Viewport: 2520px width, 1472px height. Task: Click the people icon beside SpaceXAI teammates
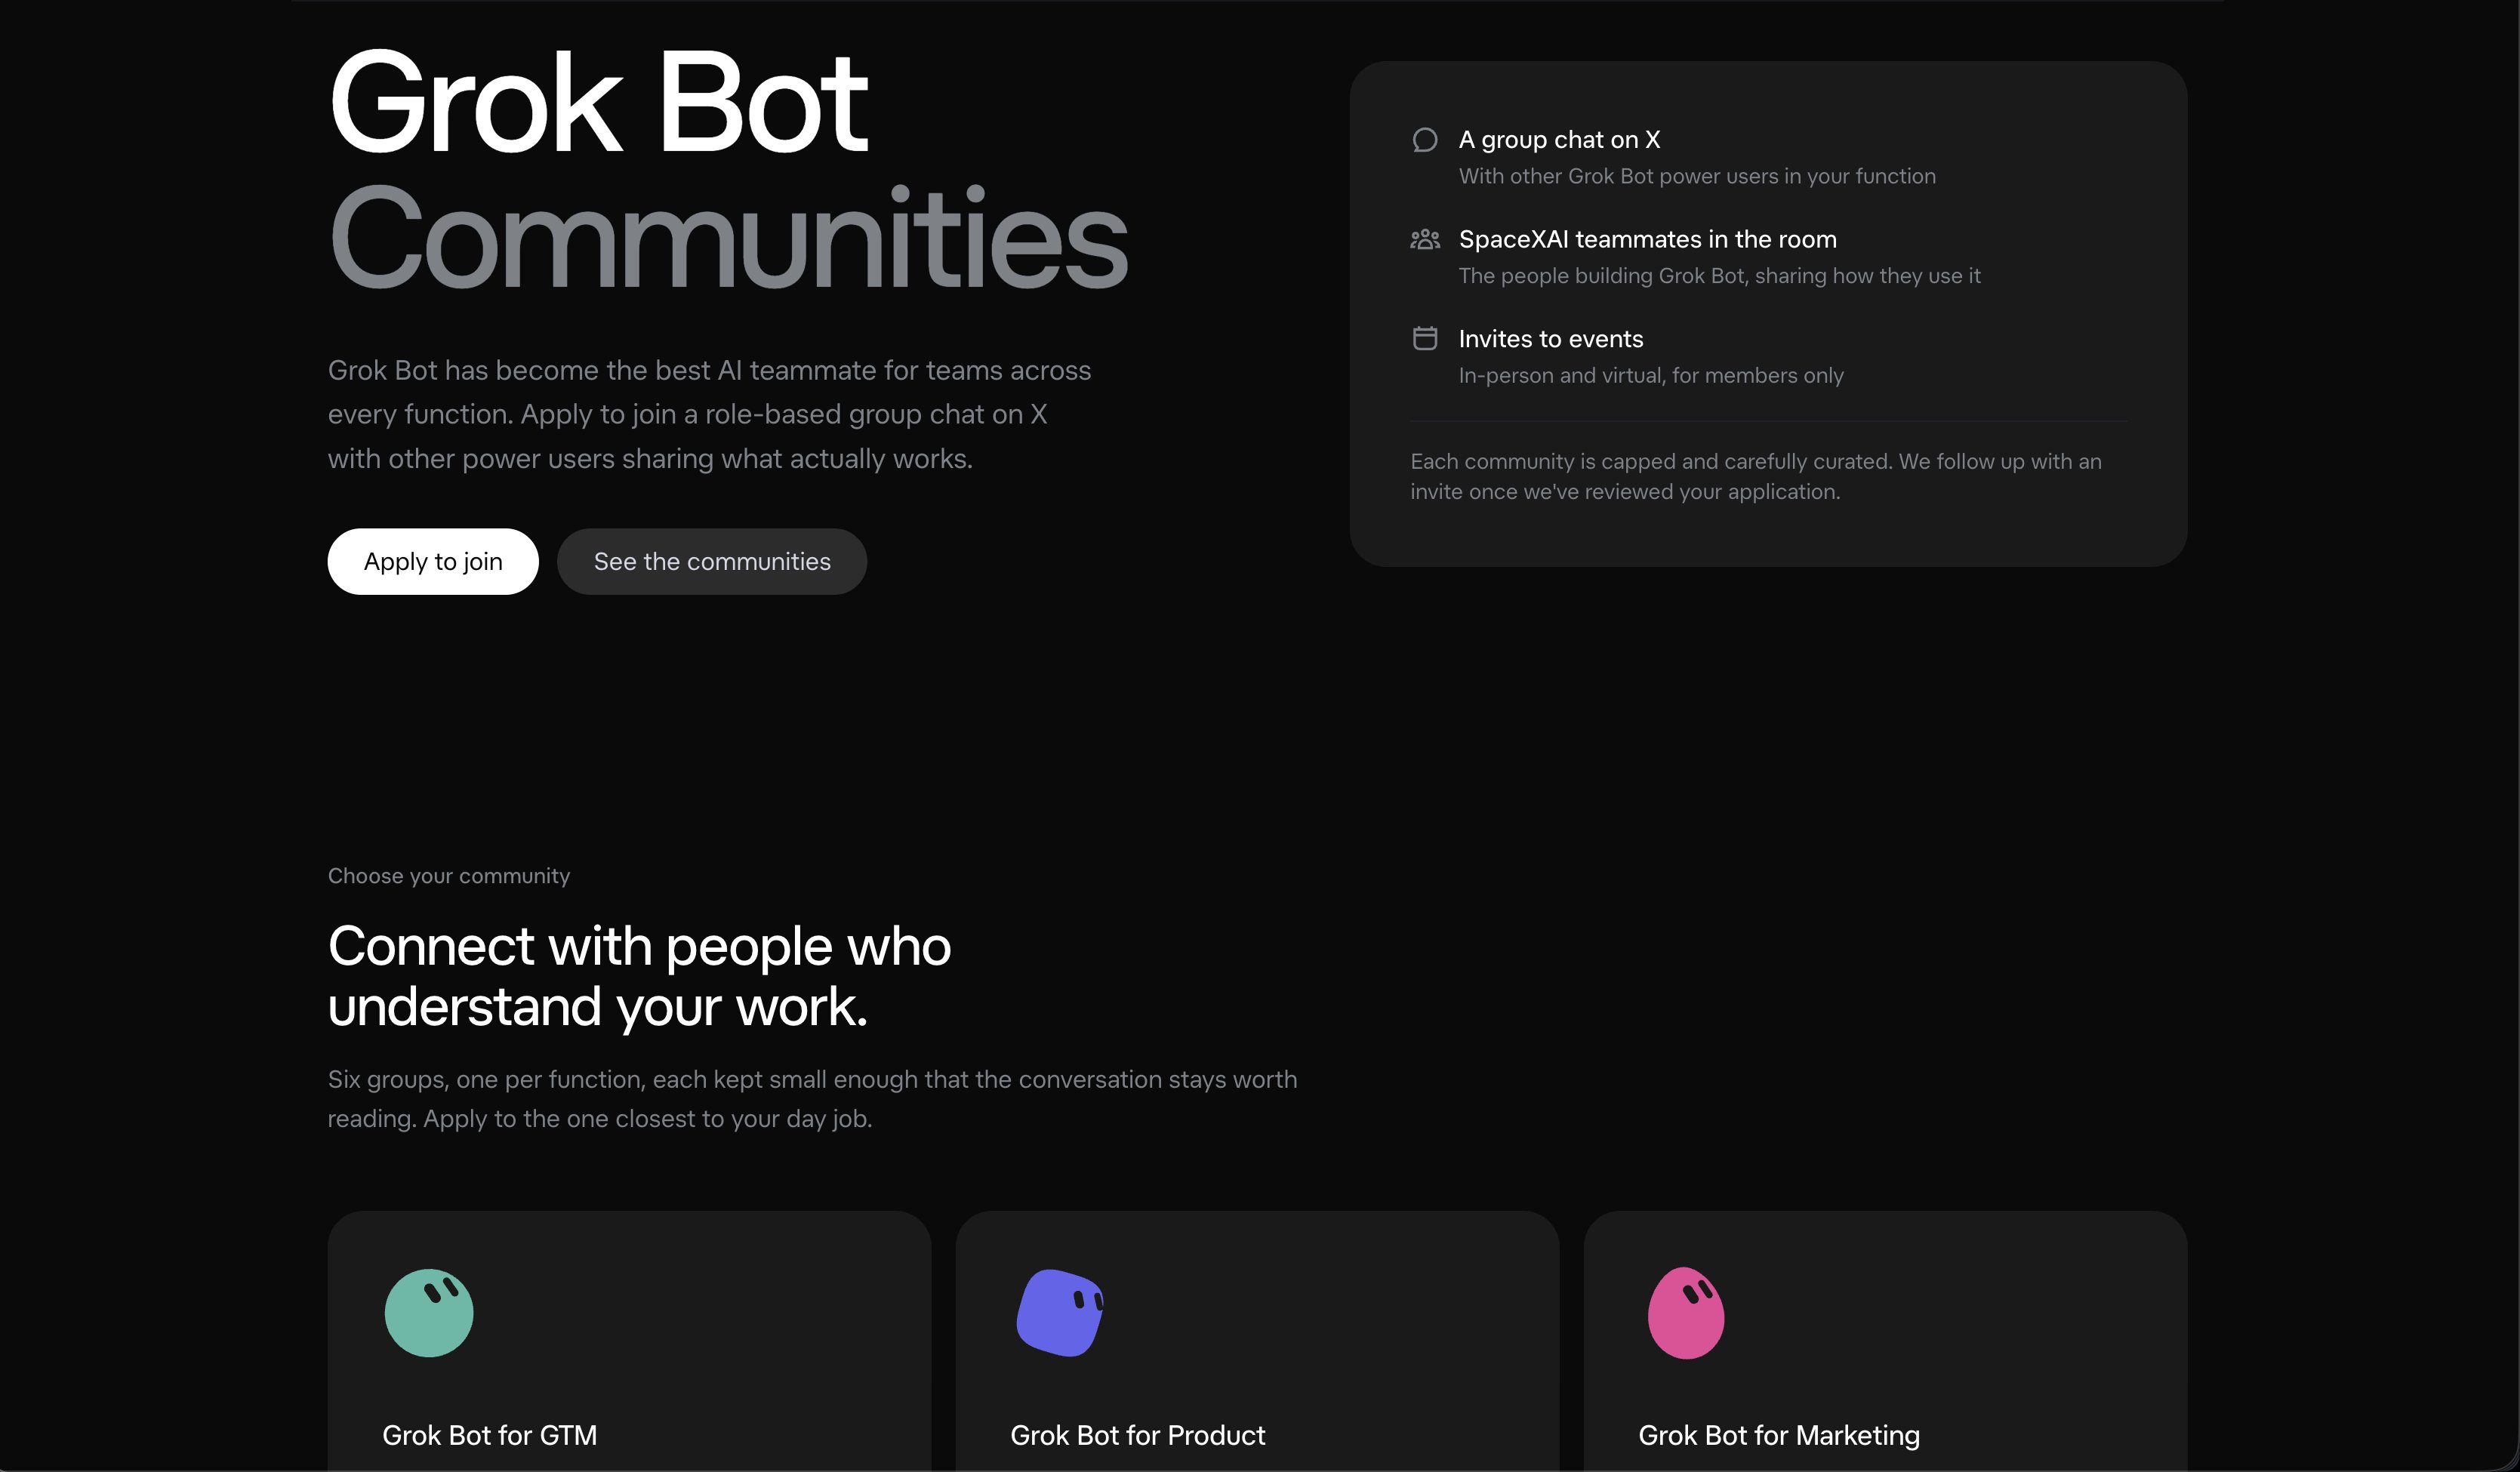[1425, 239]
